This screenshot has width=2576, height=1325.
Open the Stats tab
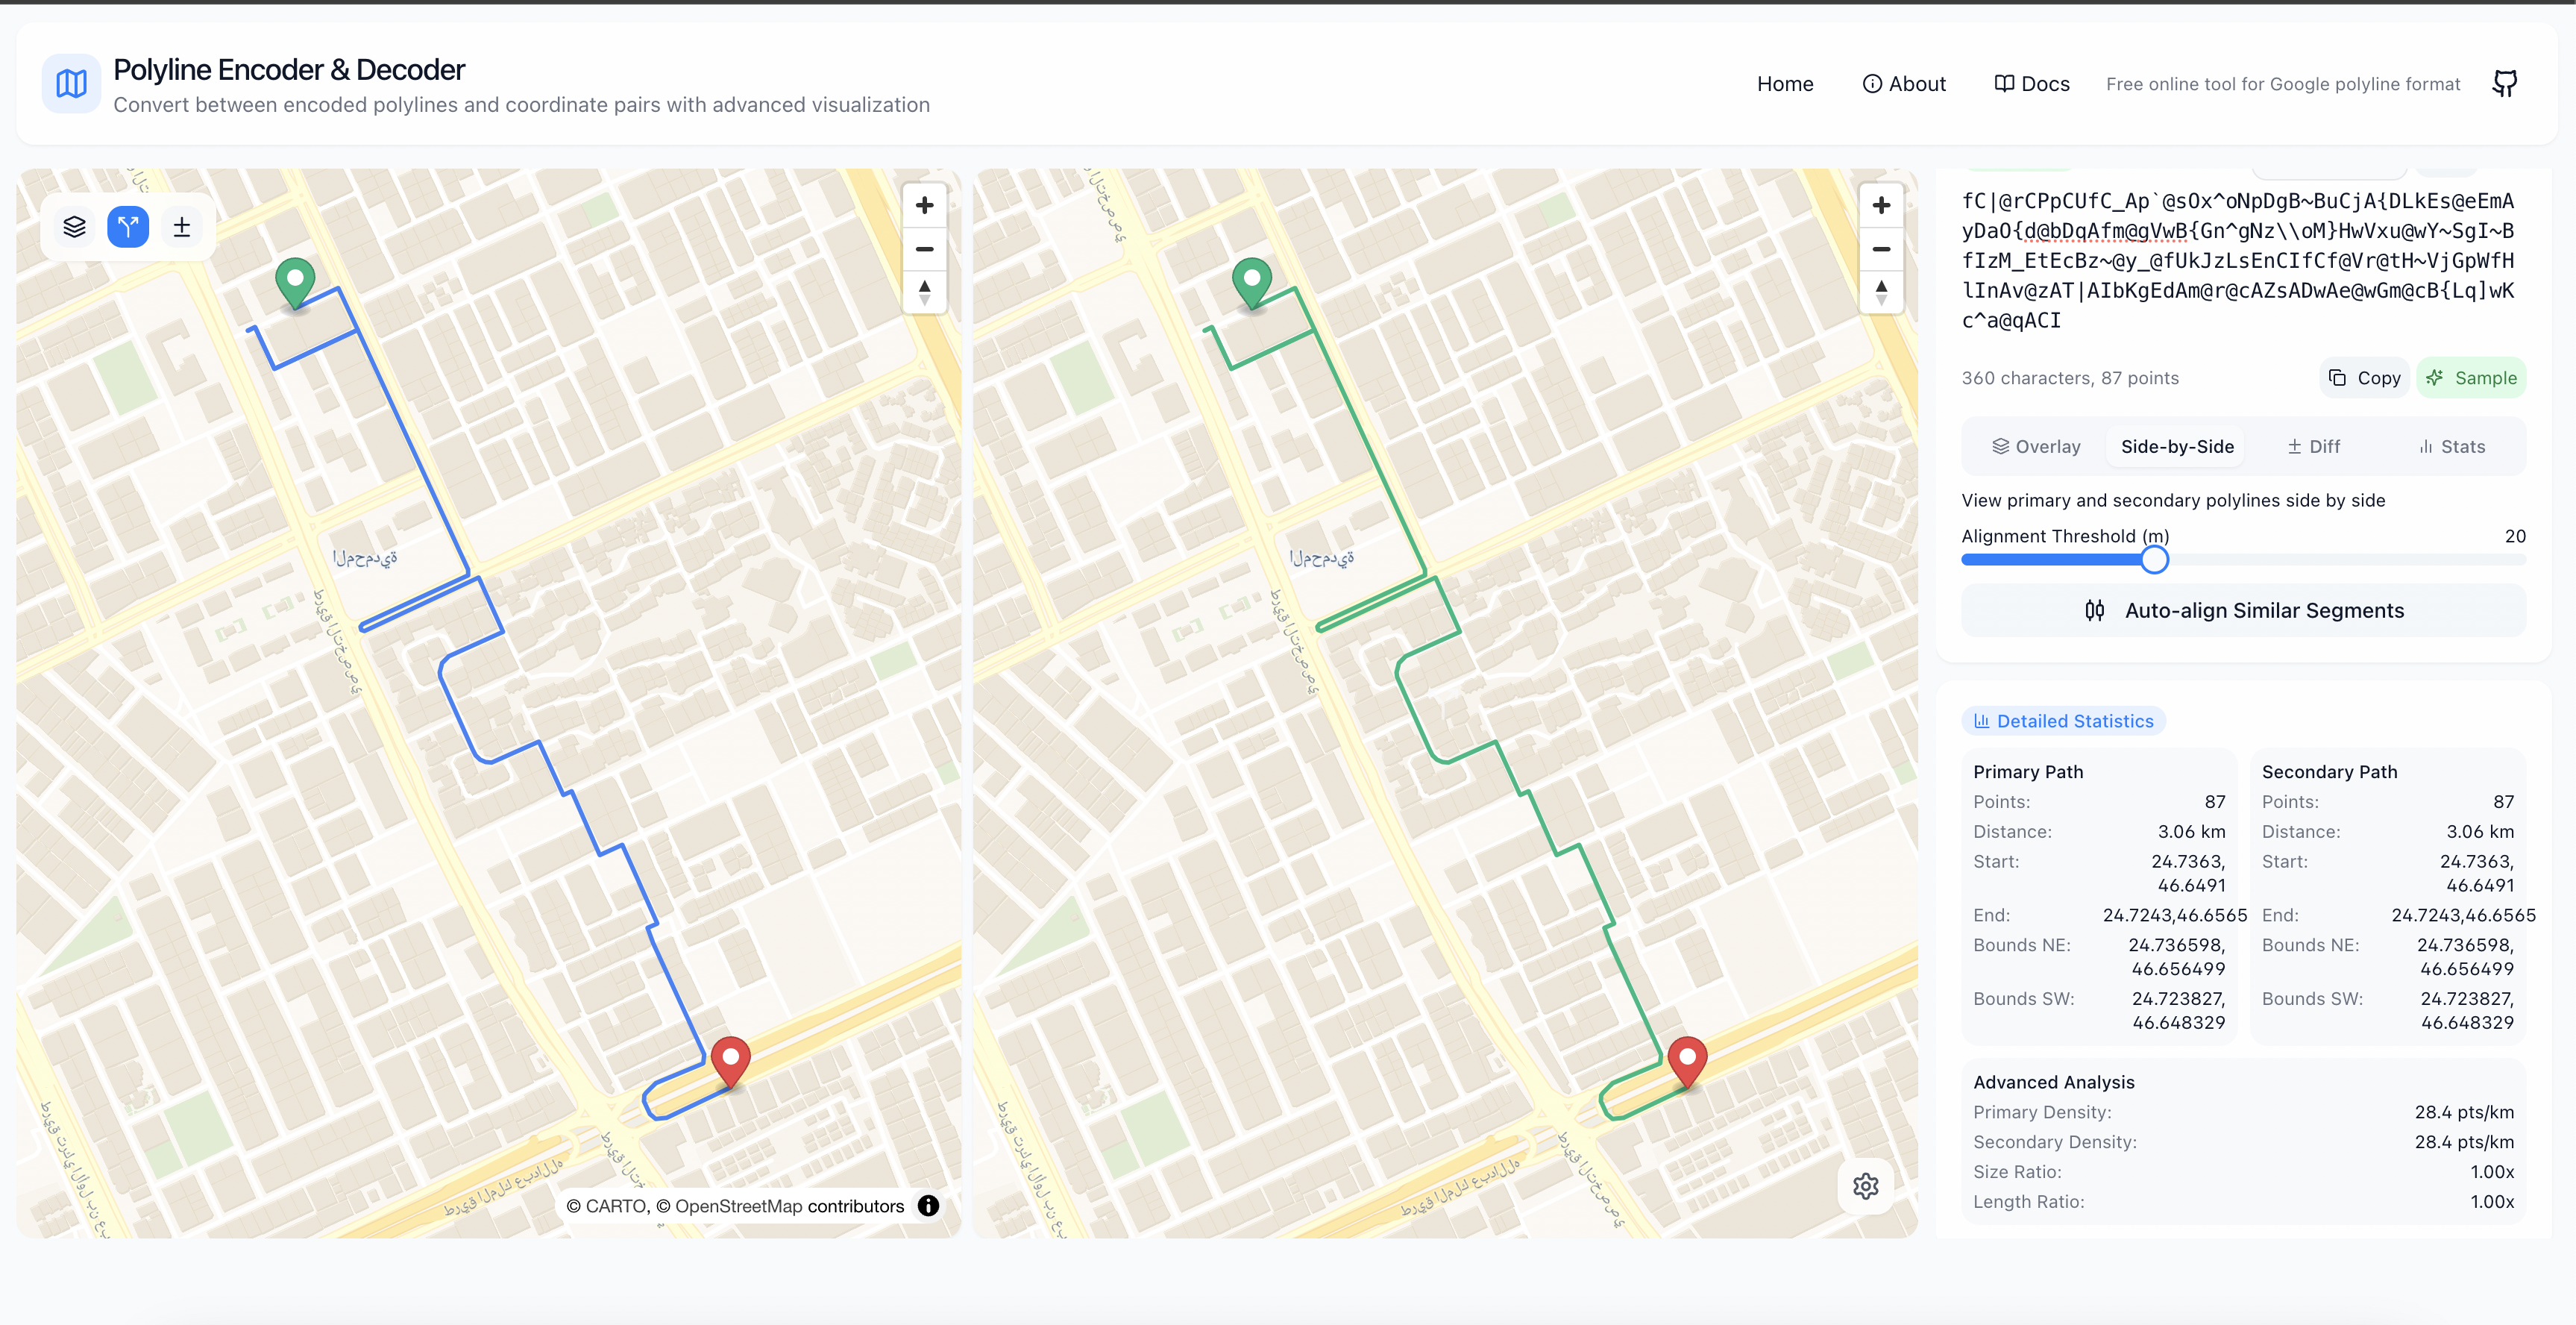point(2451,447)
